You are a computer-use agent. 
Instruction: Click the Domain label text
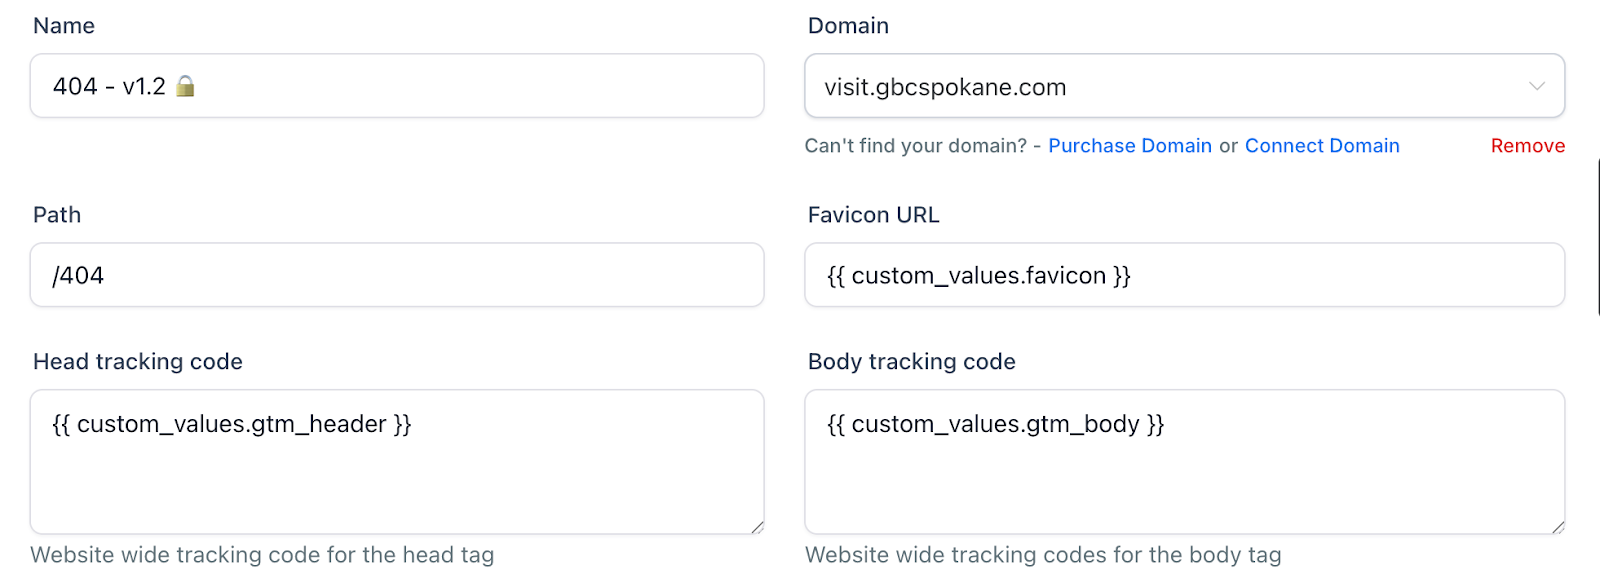(x=848, y=26)
